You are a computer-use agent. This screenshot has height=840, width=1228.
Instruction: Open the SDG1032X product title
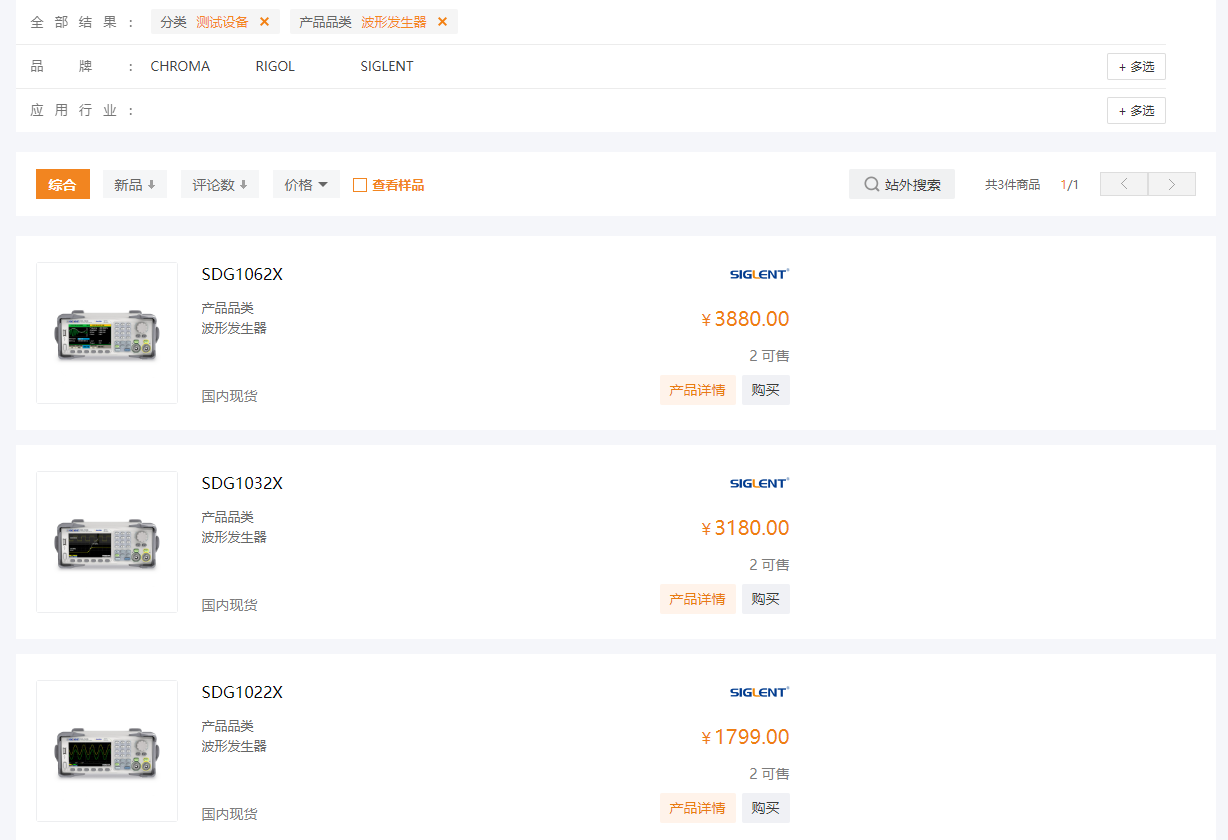point(242,484)
